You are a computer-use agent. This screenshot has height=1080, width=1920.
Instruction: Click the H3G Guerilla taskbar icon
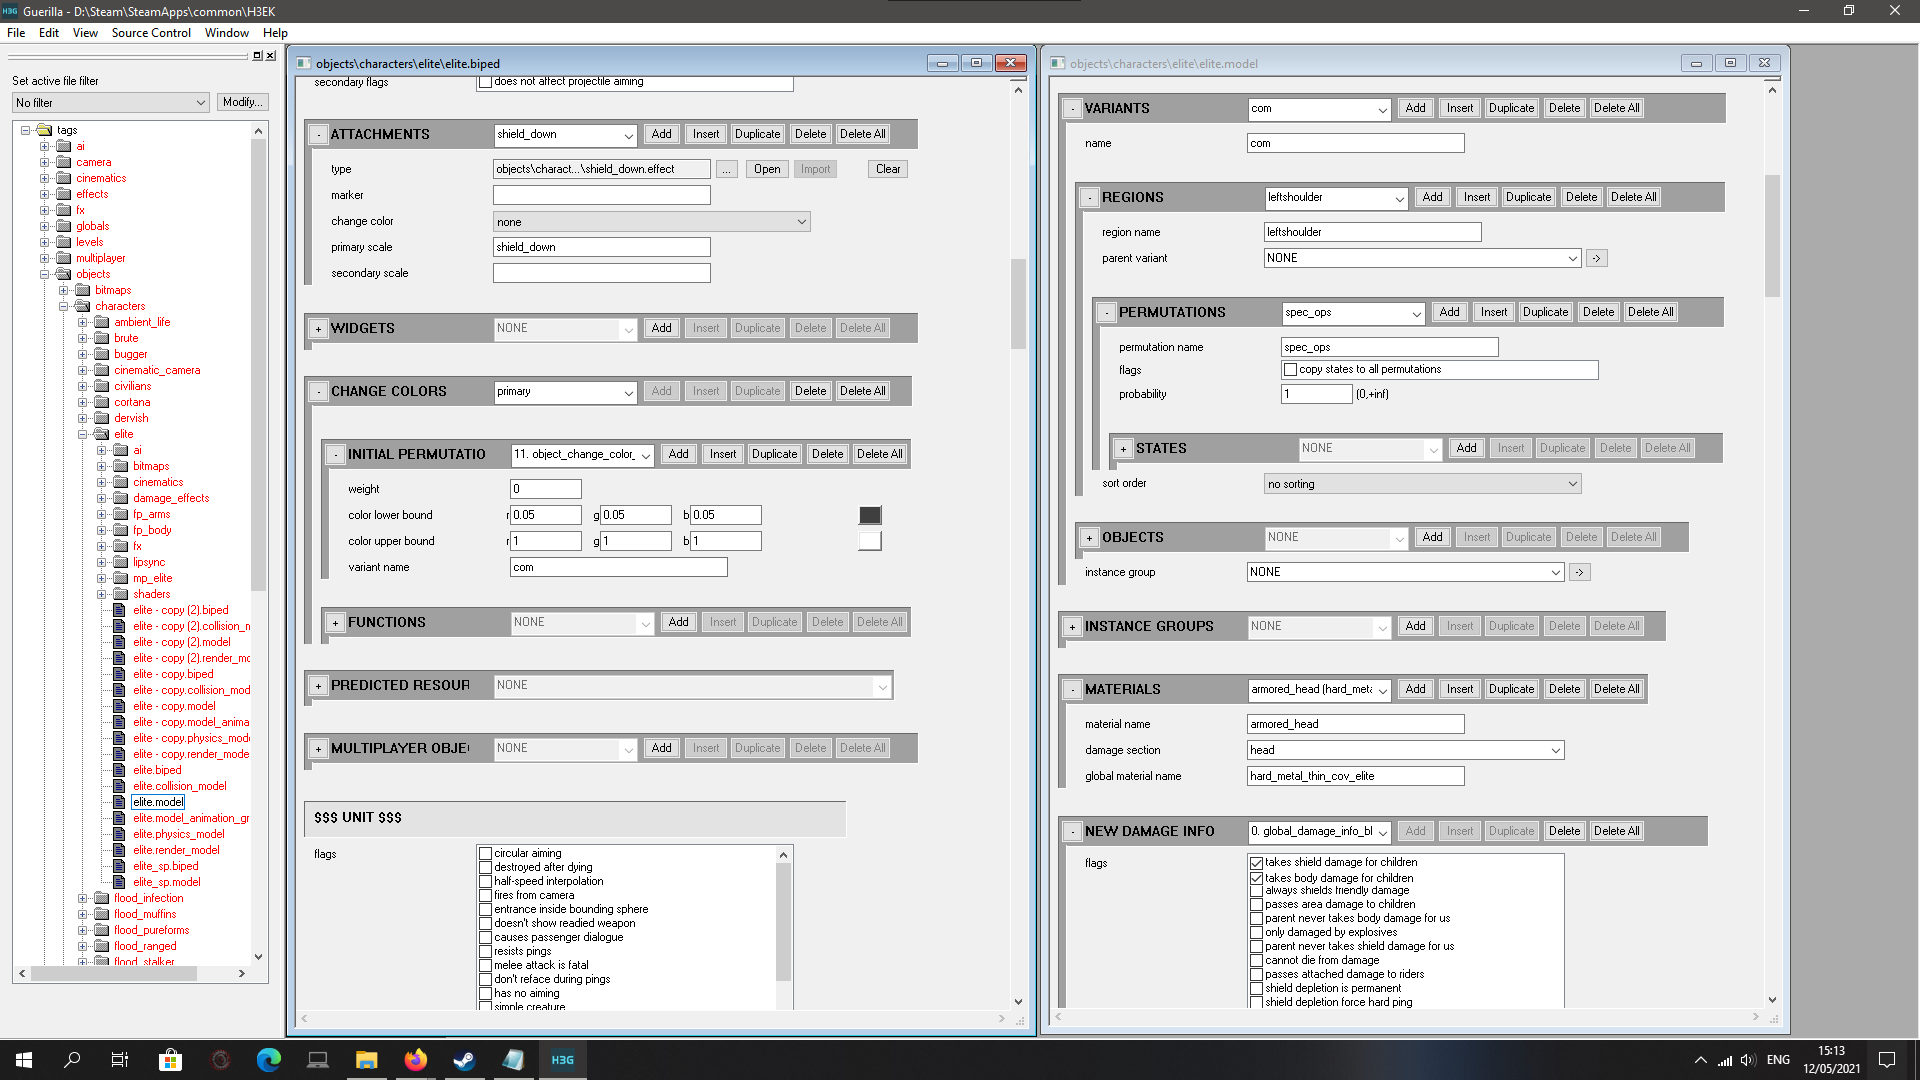point(562,1060)
